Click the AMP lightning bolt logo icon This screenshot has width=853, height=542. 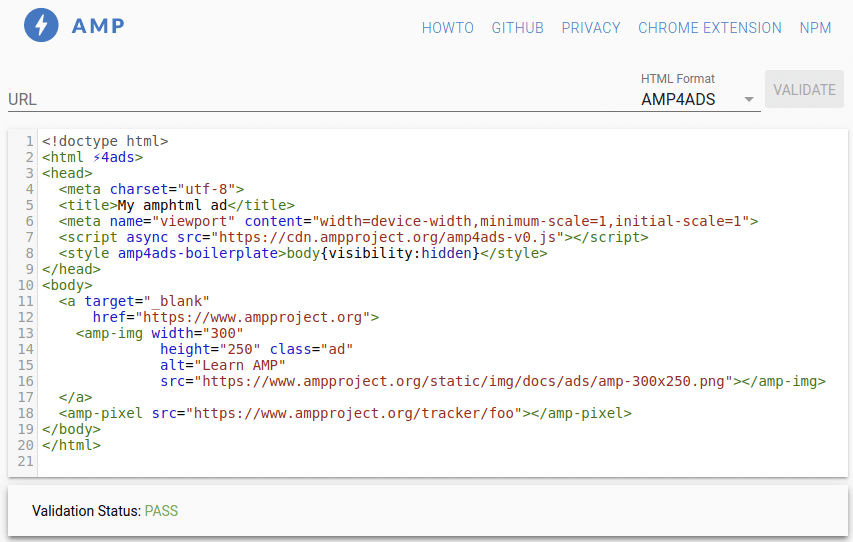pyautogui.click(x=41, y=25)
